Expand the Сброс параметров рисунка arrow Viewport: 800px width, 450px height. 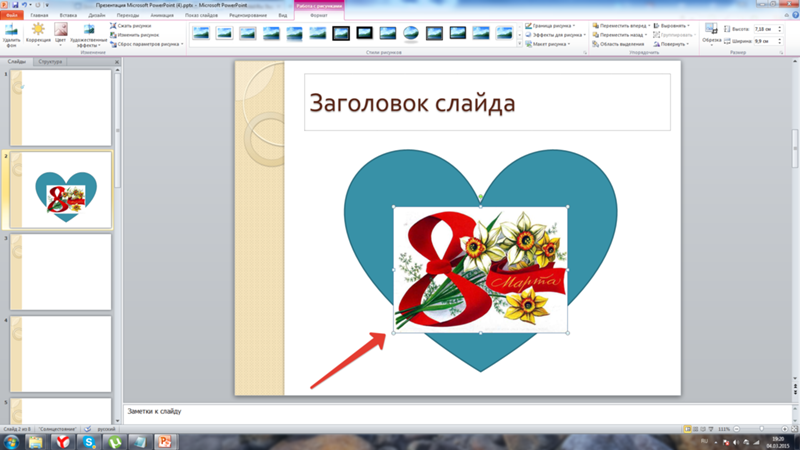(x=182, y=44)
